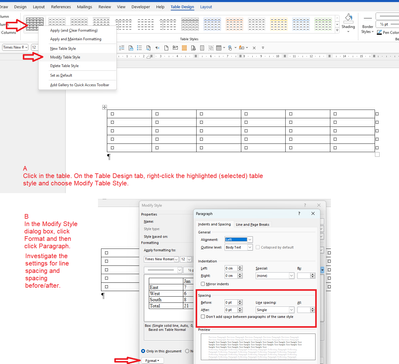
Task: Click the Before spacing value field
Action: pyautogui.click(x=230, y=302)
